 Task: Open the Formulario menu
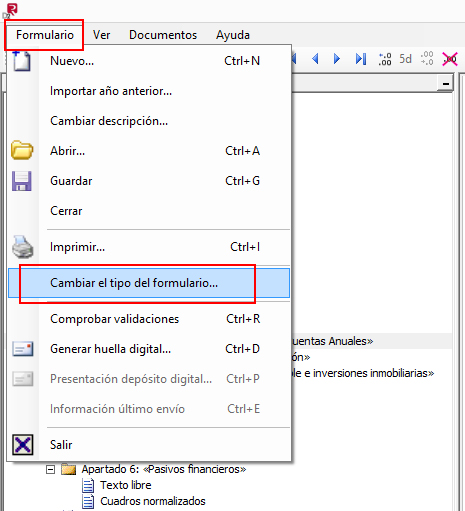tap(45, 35)
